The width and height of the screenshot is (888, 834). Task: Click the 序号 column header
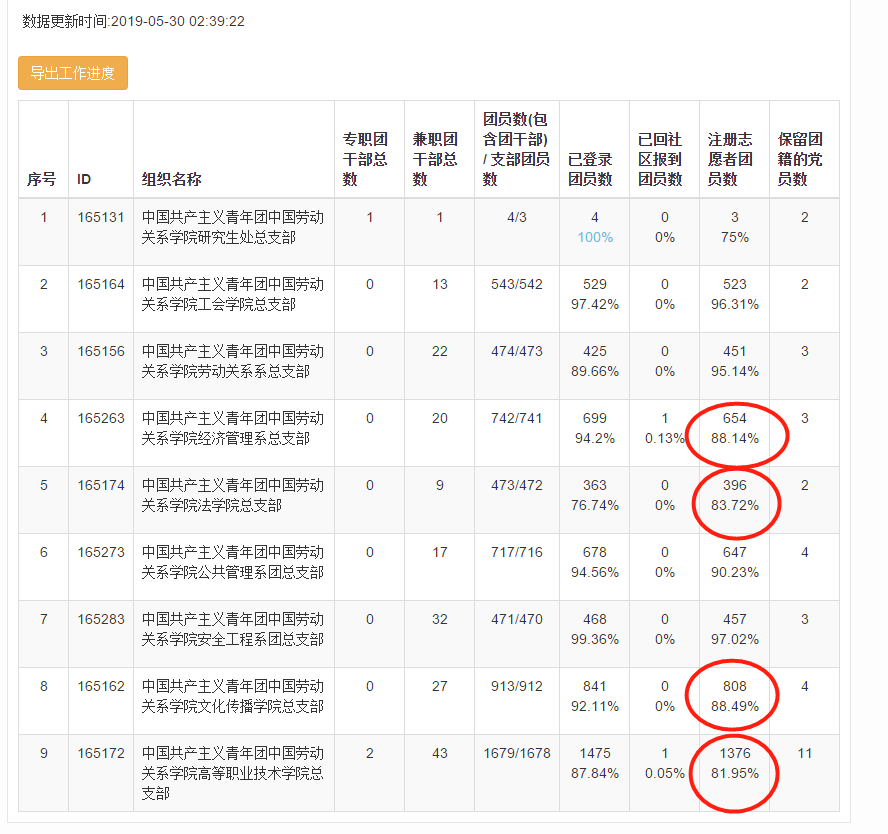coord(41,179)
